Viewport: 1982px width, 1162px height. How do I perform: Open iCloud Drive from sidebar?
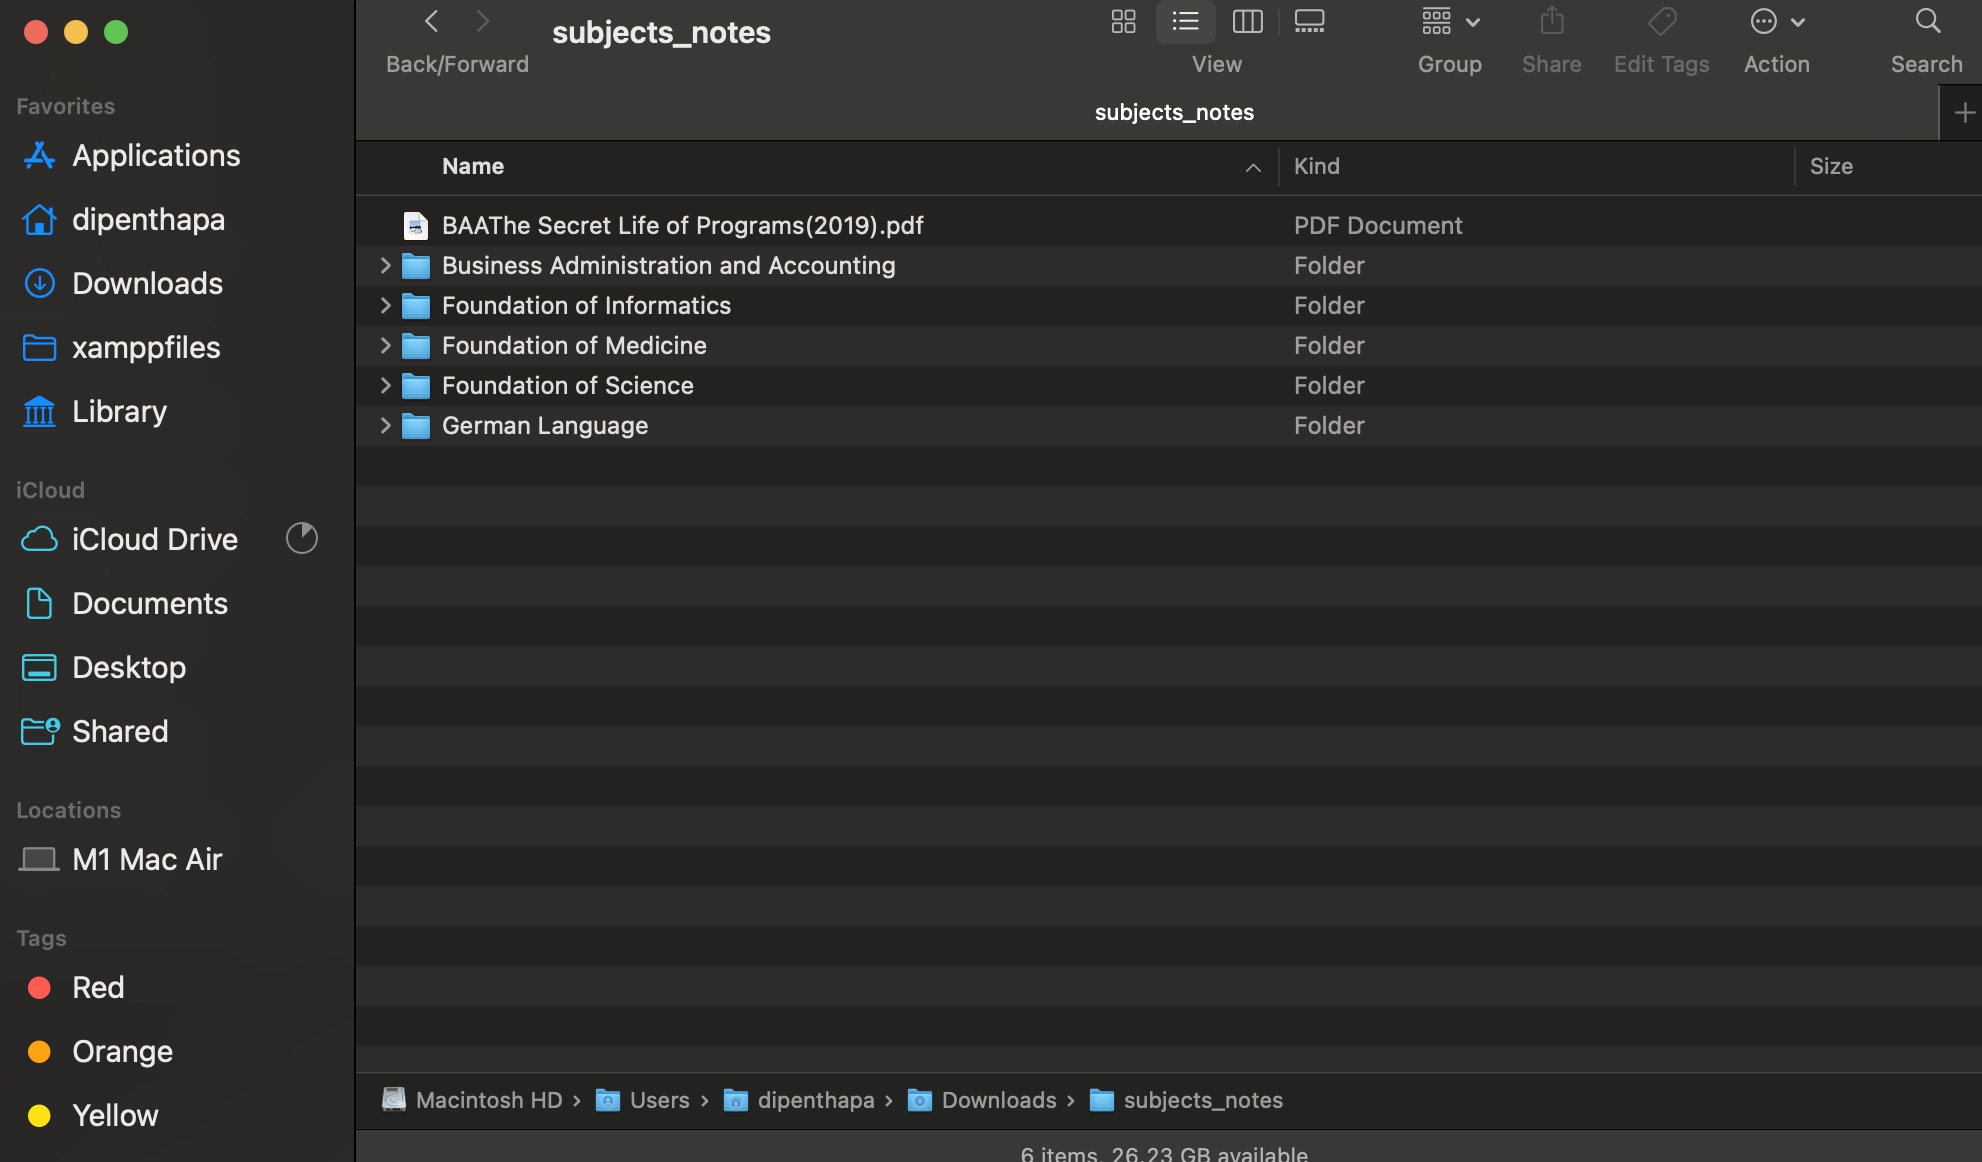[154, 539]
